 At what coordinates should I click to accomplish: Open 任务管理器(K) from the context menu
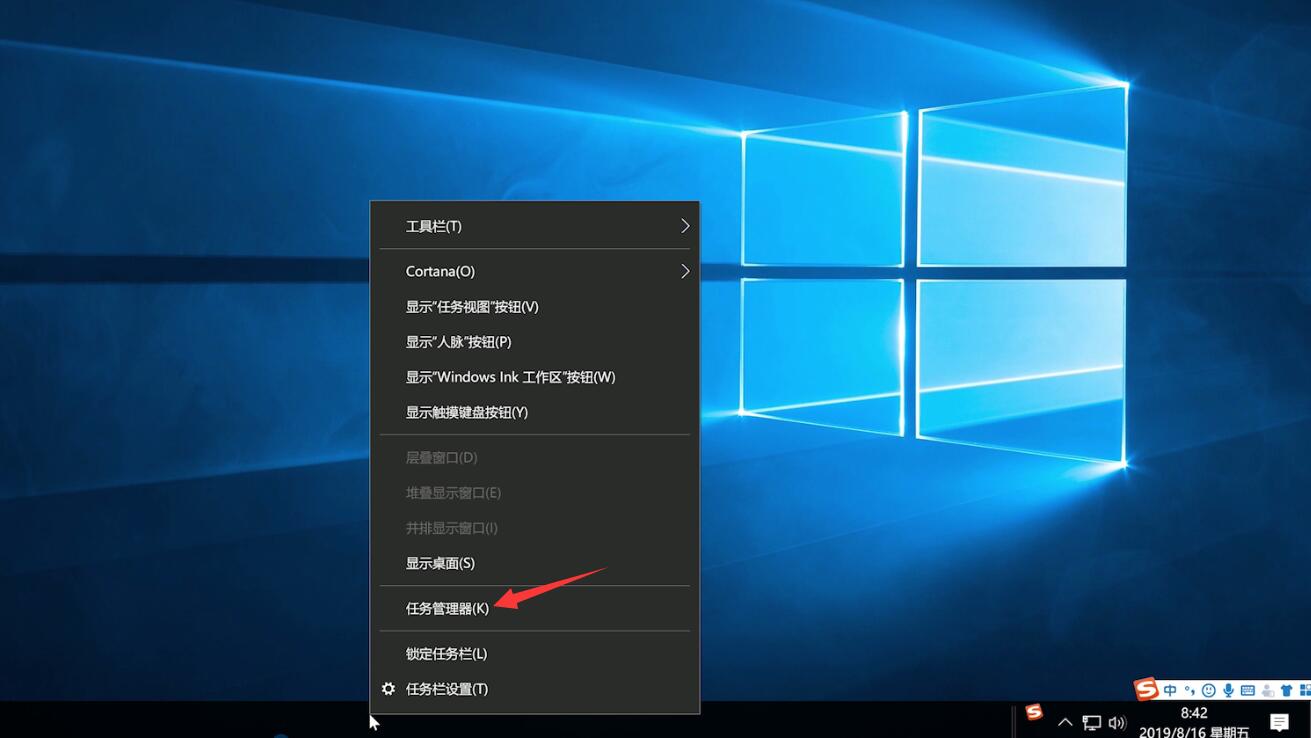click(x=534, y=608)
